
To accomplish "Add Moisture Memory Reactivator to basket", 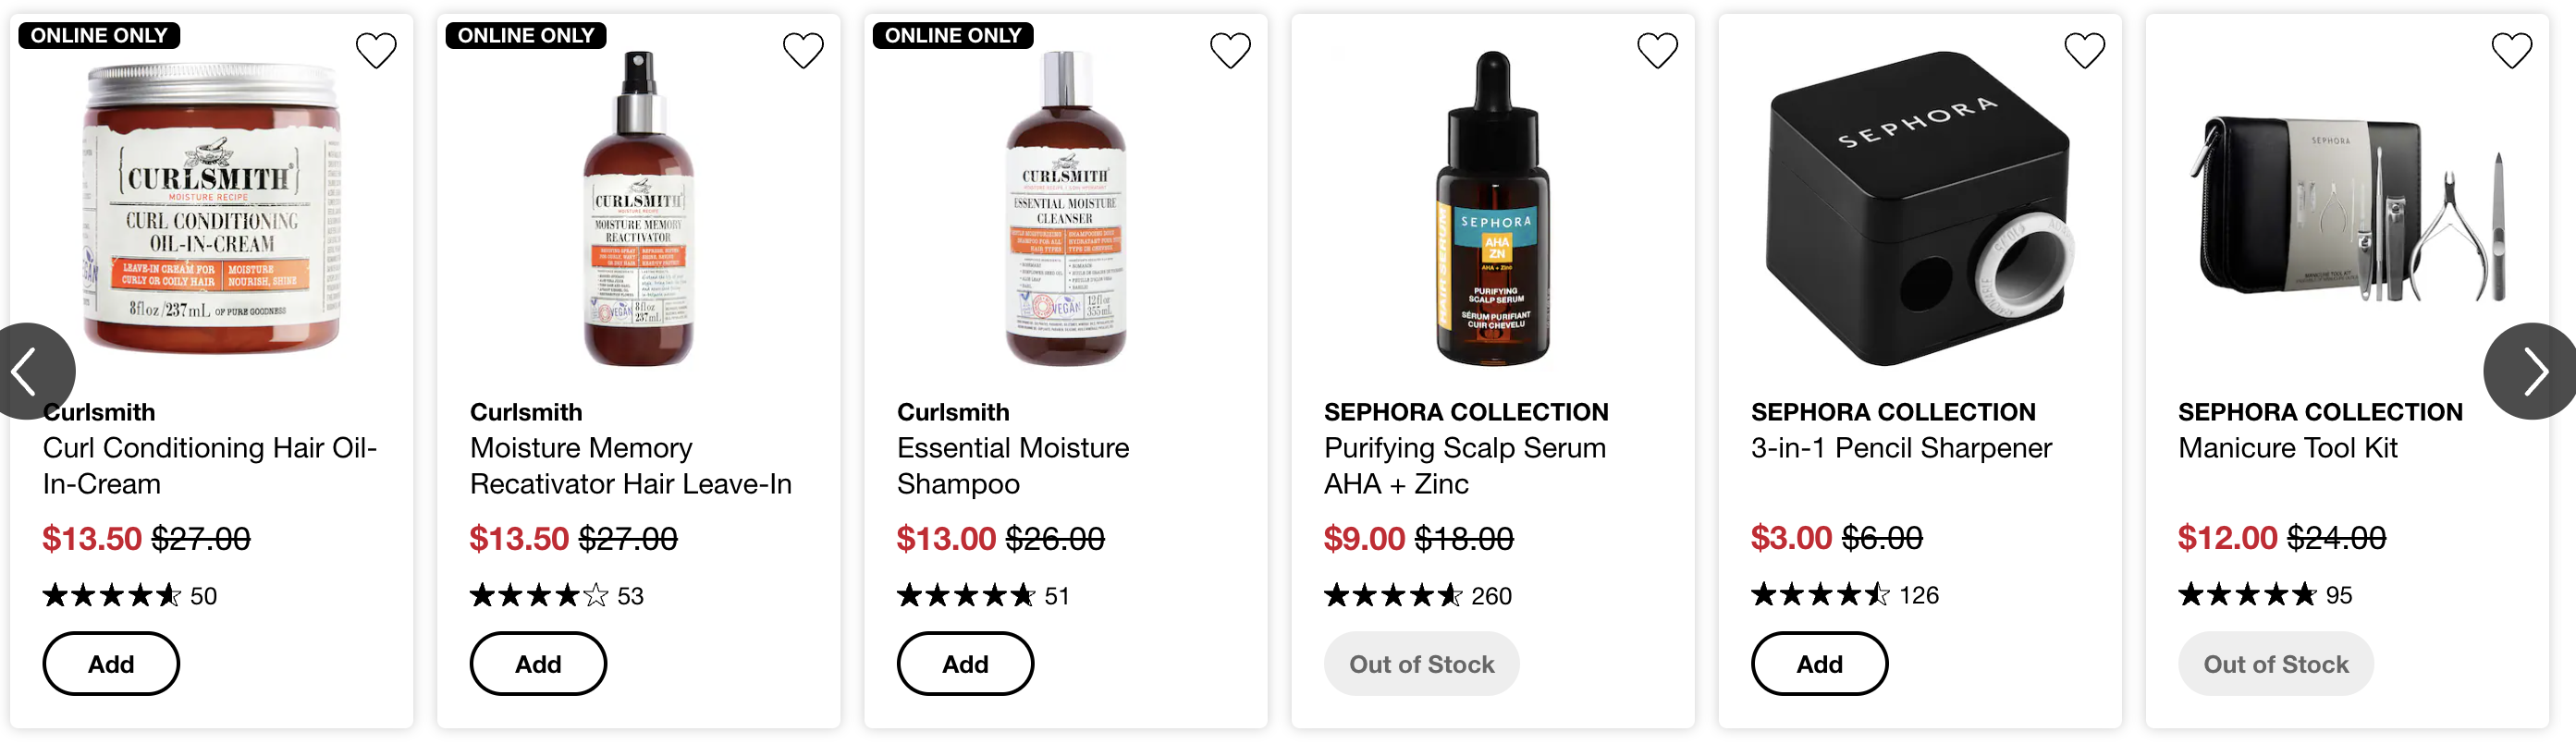I will [x=538, y=664].
